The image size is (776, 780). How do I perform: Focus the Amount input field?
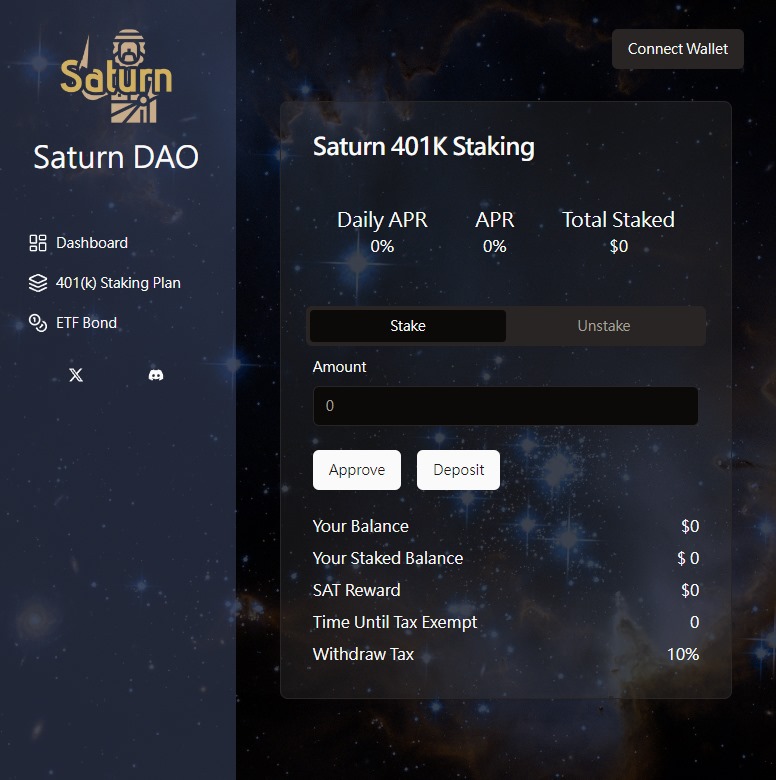(x=505, y=406)
